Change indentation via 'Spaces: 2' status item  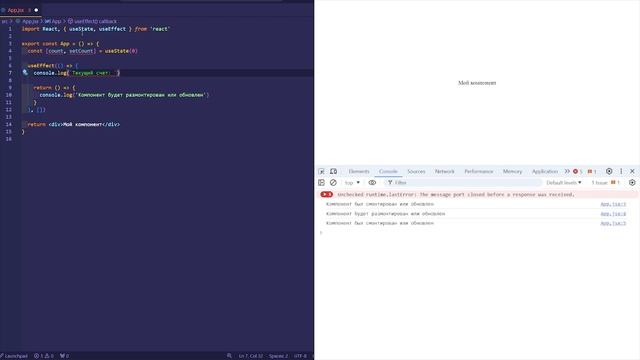[x=278, y=356]
